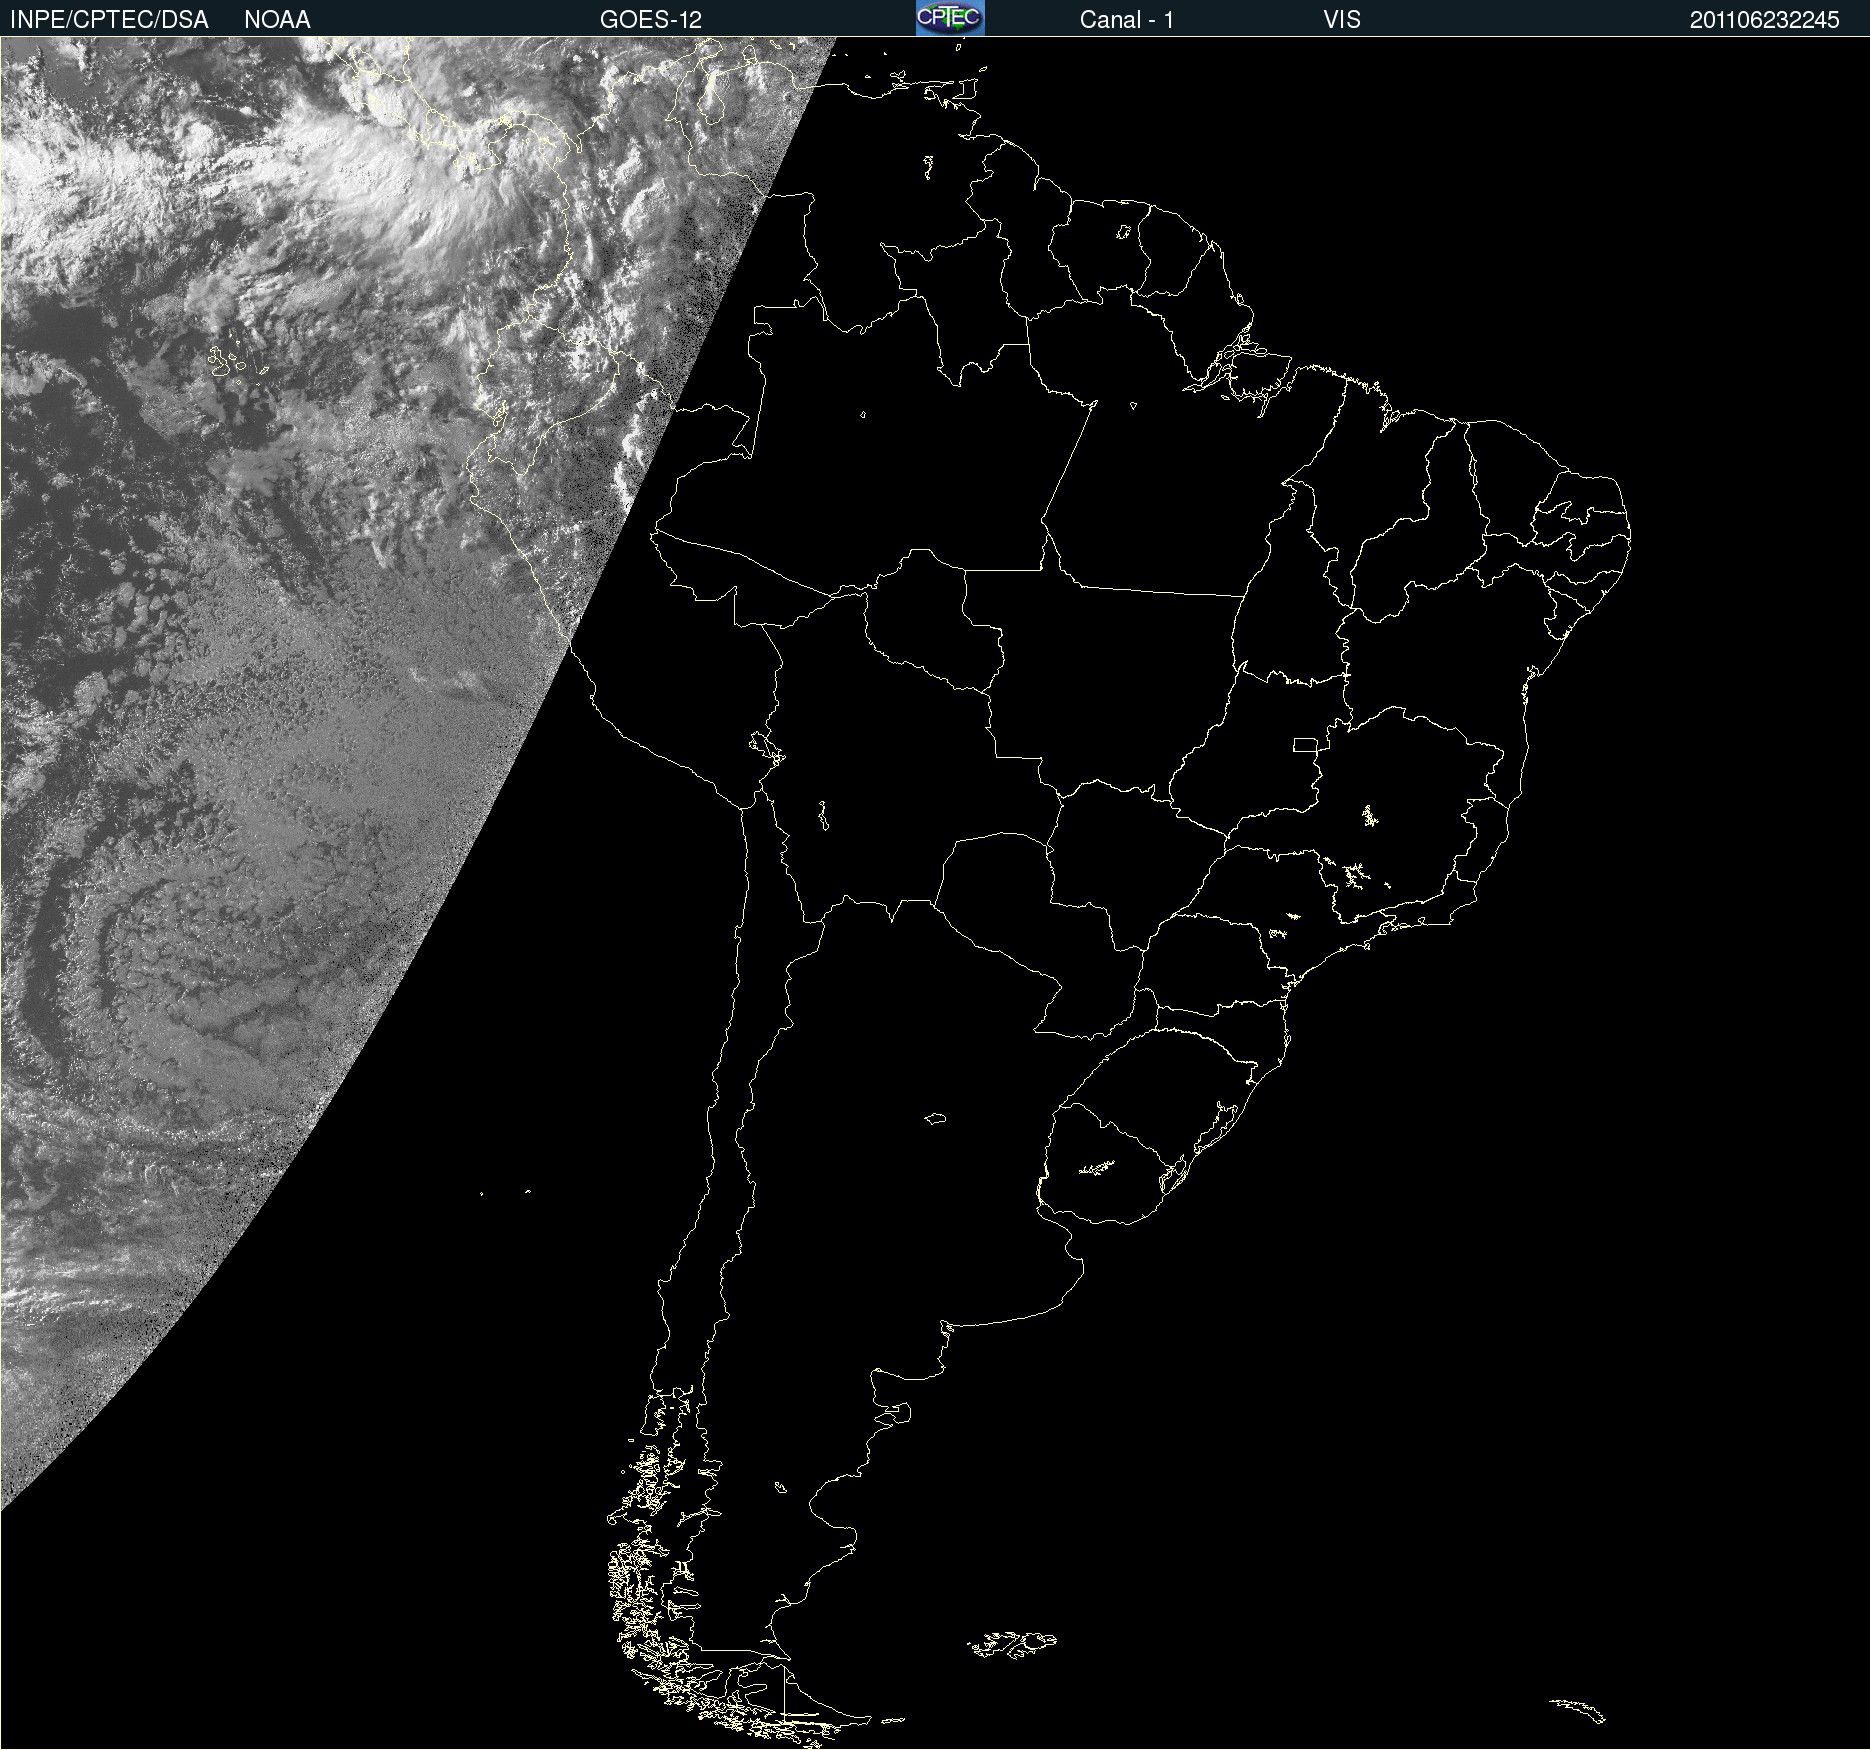Click the CPTEC logo in header
The height and width of the screenshot is (1750, 1870).
[x=950, y=18]
